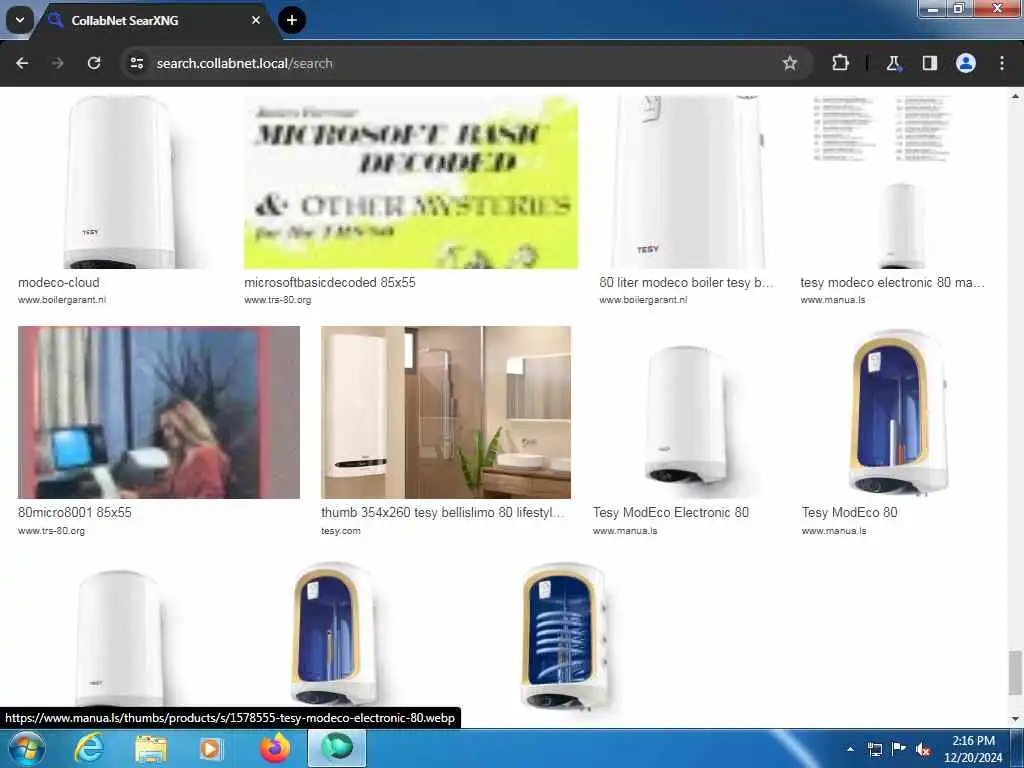Open the Extensions puzzle icon
The image size is (1024, 768).
point(840,63)
